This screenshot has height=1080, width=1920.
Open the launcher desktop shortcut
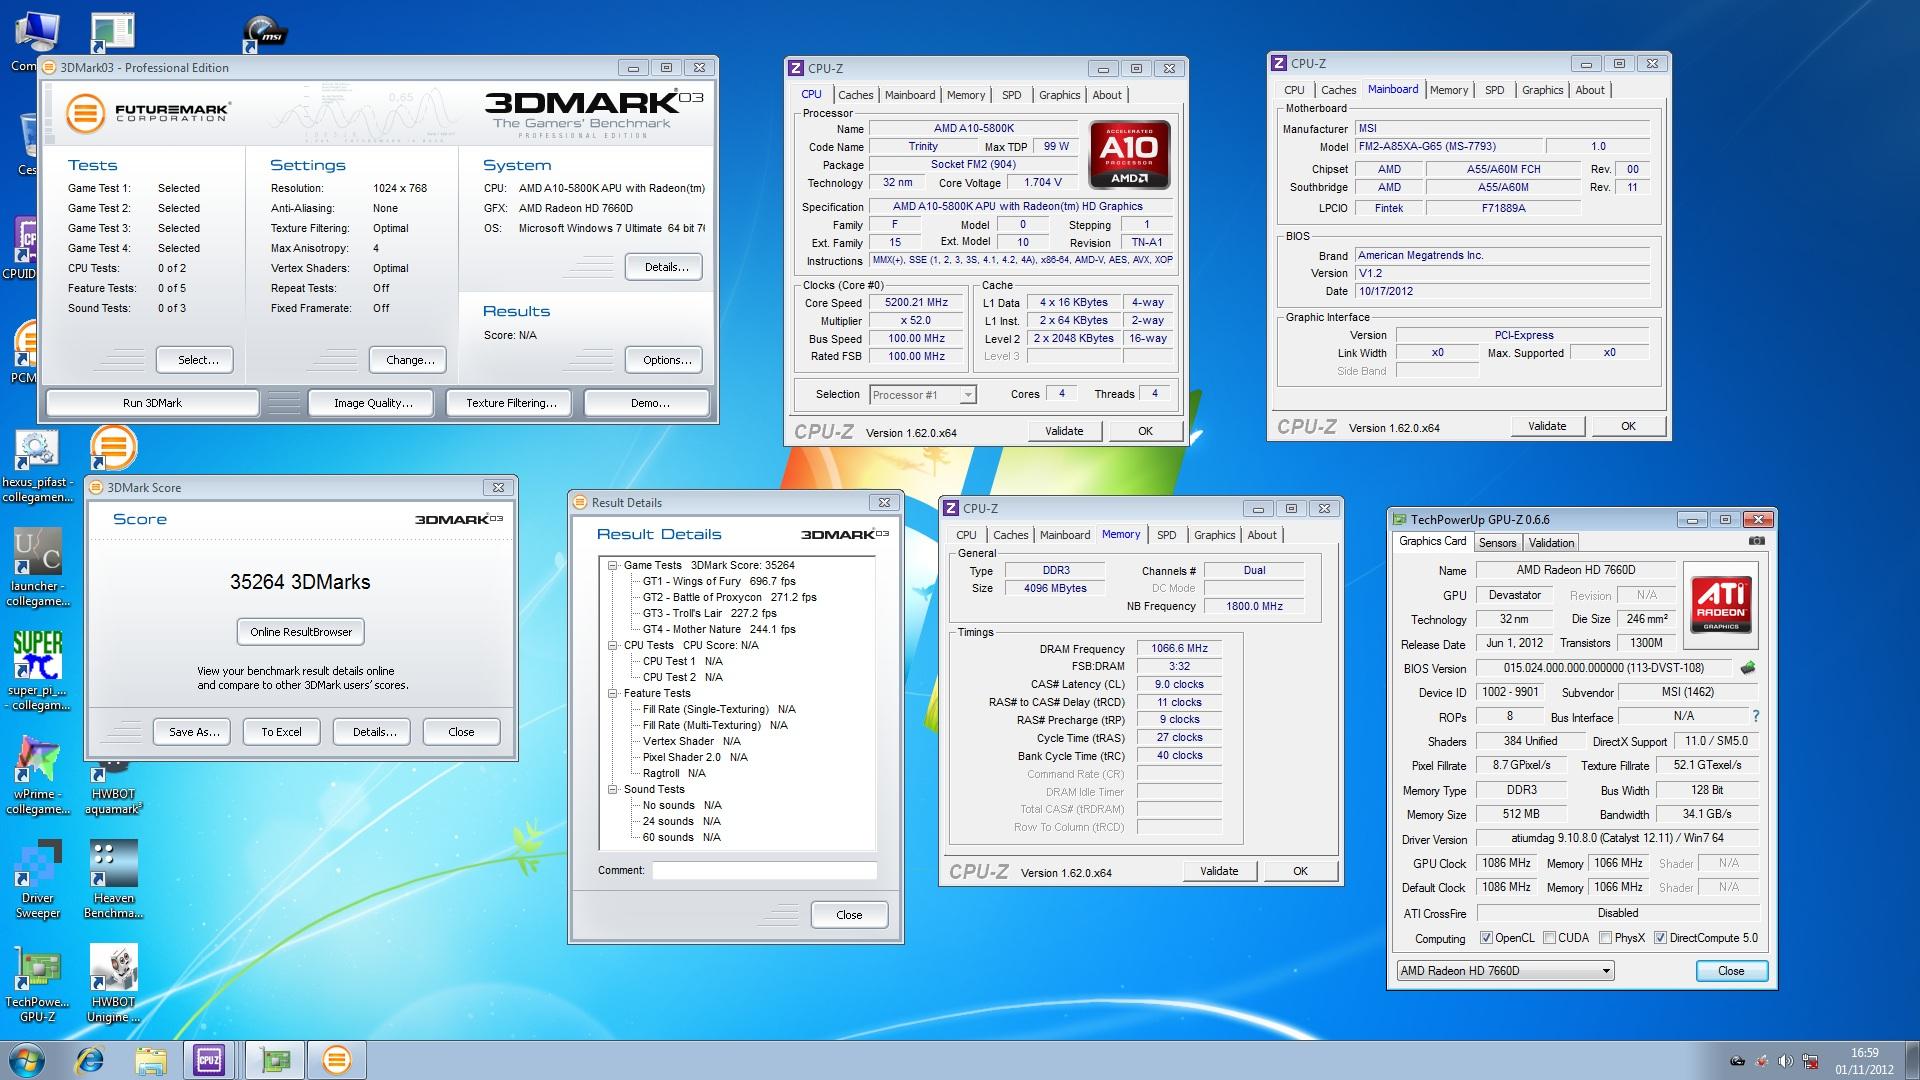tap(37, 567)
